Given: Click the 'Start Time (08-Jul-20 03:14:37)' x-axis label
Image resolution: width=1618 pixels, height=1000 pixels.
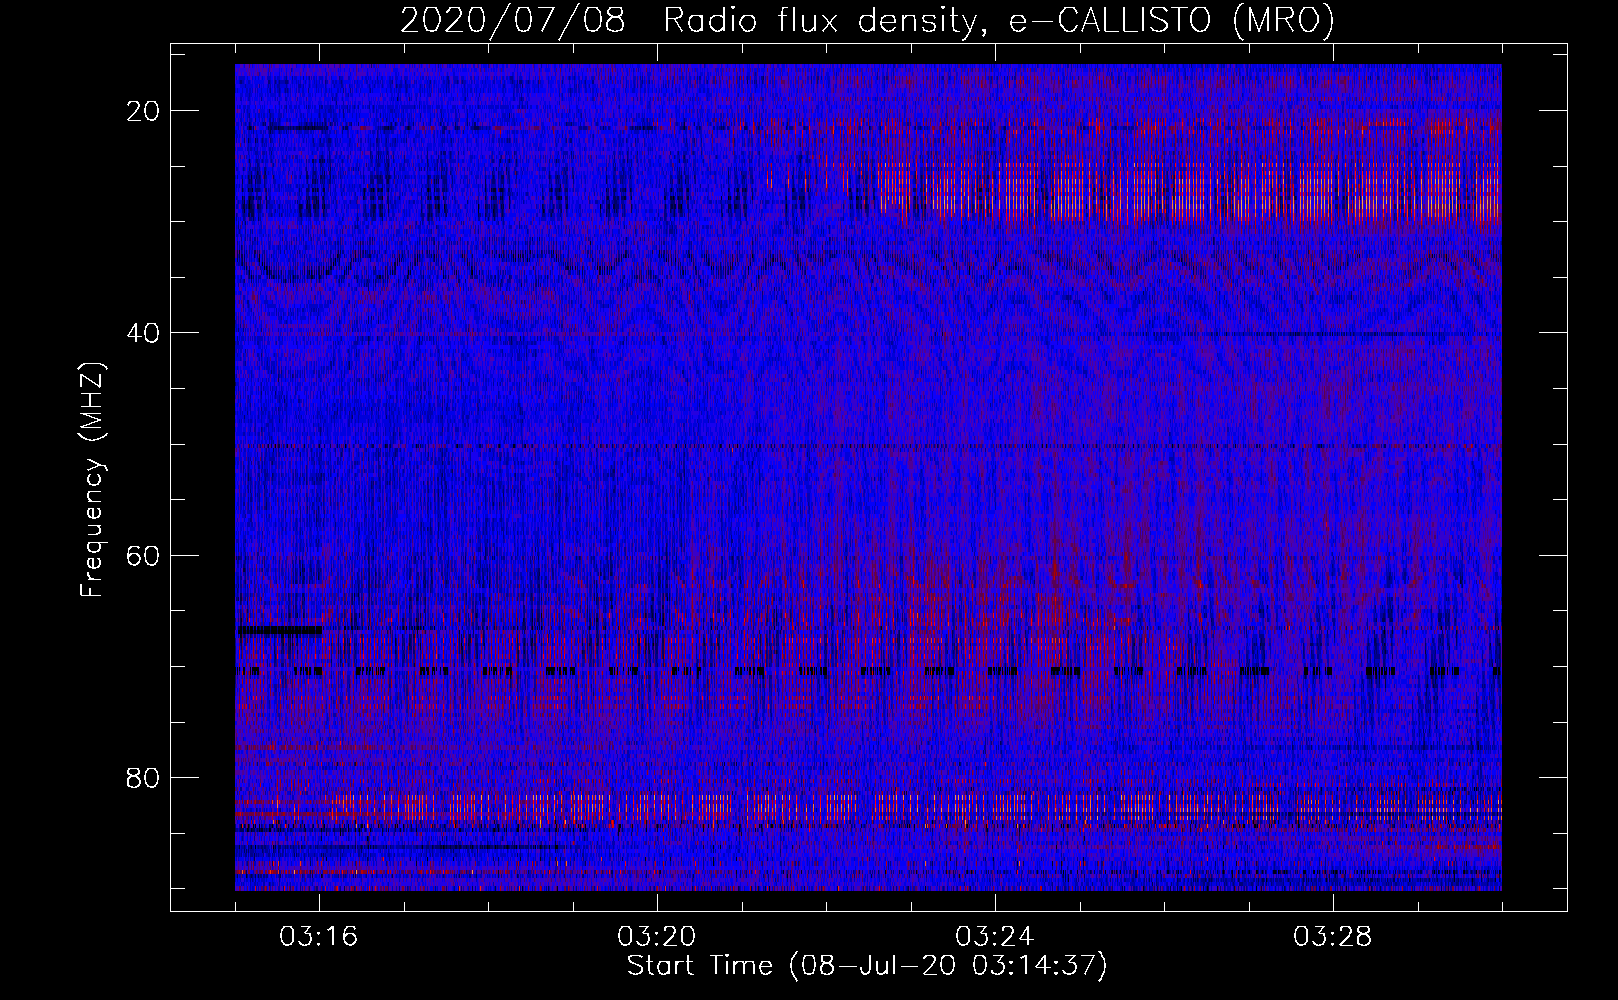Looking at the screenshot, I should (x=867, y=966).
